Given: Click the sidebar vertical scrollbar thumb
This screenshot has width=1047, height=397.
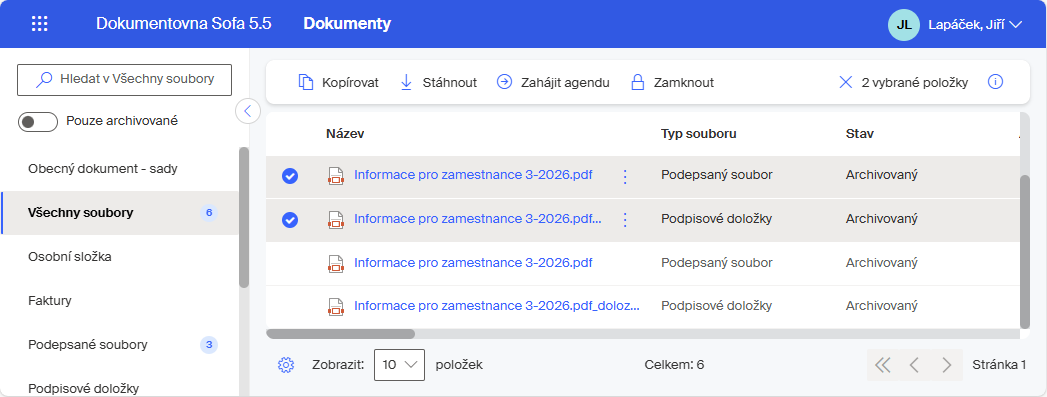Looking at the screenshot, I should coord(244,217).
